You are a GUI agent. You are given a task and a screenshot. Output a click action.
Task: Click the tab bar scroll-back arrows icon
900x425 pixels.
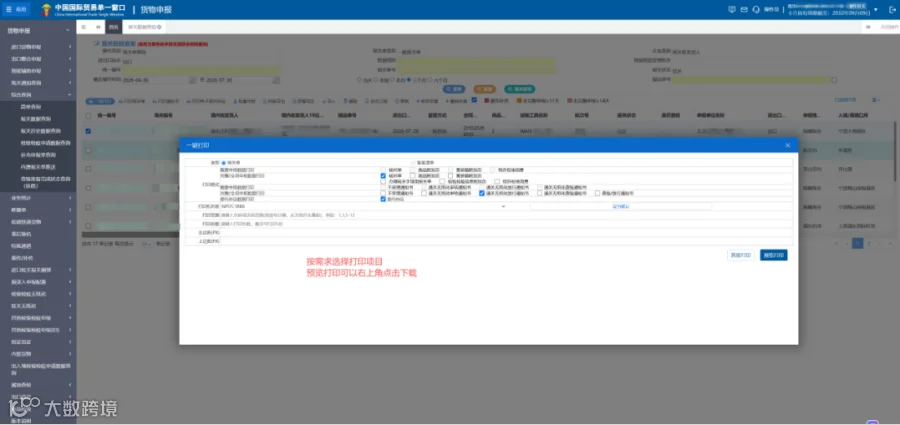[98, 27]
